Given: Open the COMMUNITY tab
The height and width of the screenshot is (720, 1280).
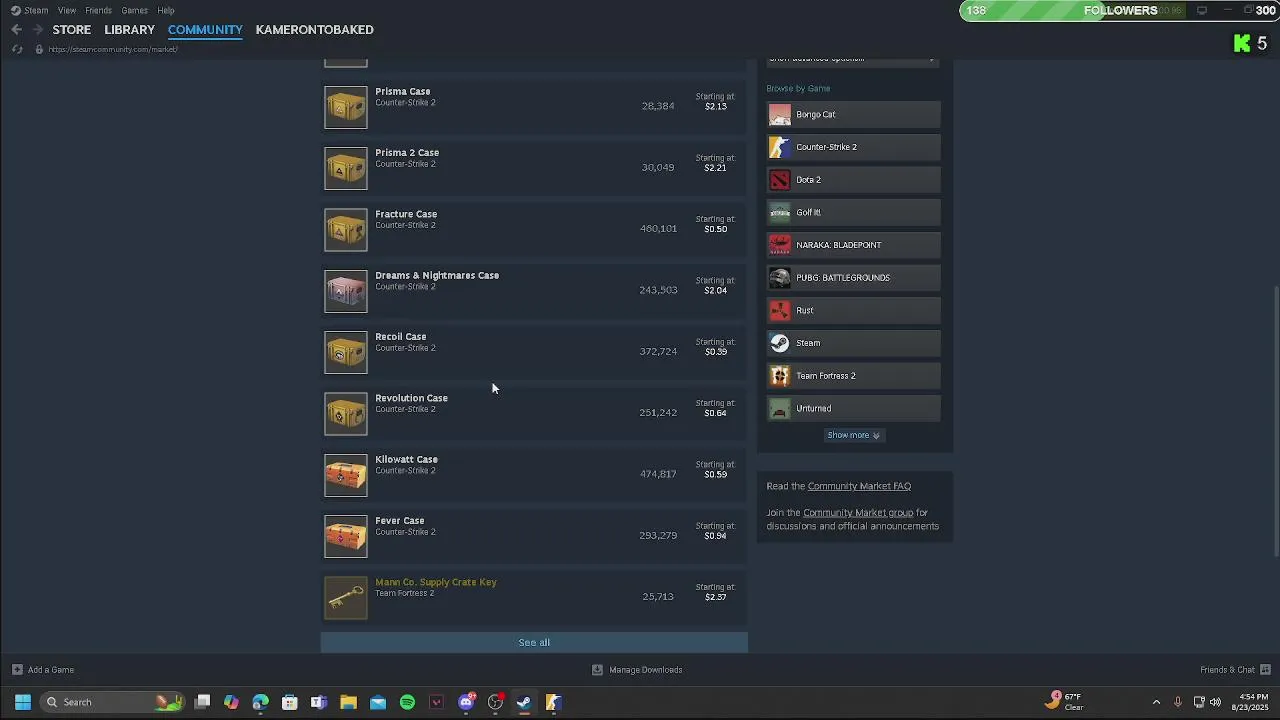Looking at the screenshot, I should [x=205, y=30].
